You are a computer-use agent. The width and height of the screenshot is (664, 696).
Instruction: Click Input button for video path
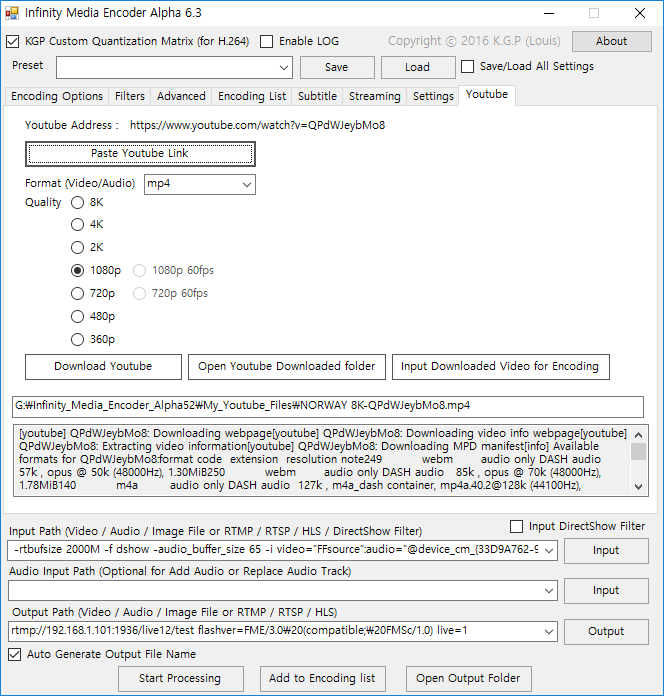click(606, 551)
